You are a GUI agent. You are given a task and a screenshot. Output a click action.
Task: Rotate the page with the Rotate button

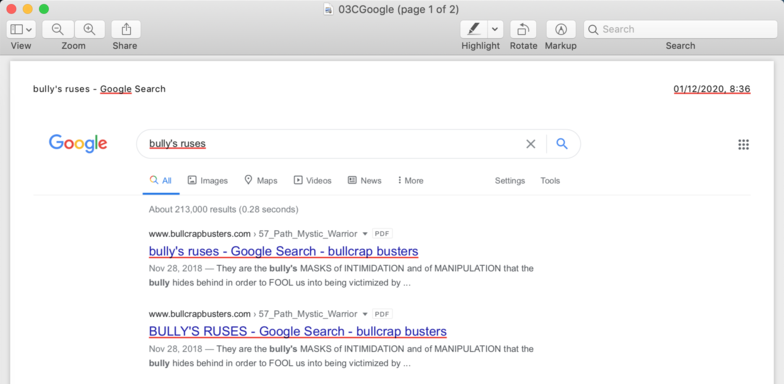coord(523,30)
